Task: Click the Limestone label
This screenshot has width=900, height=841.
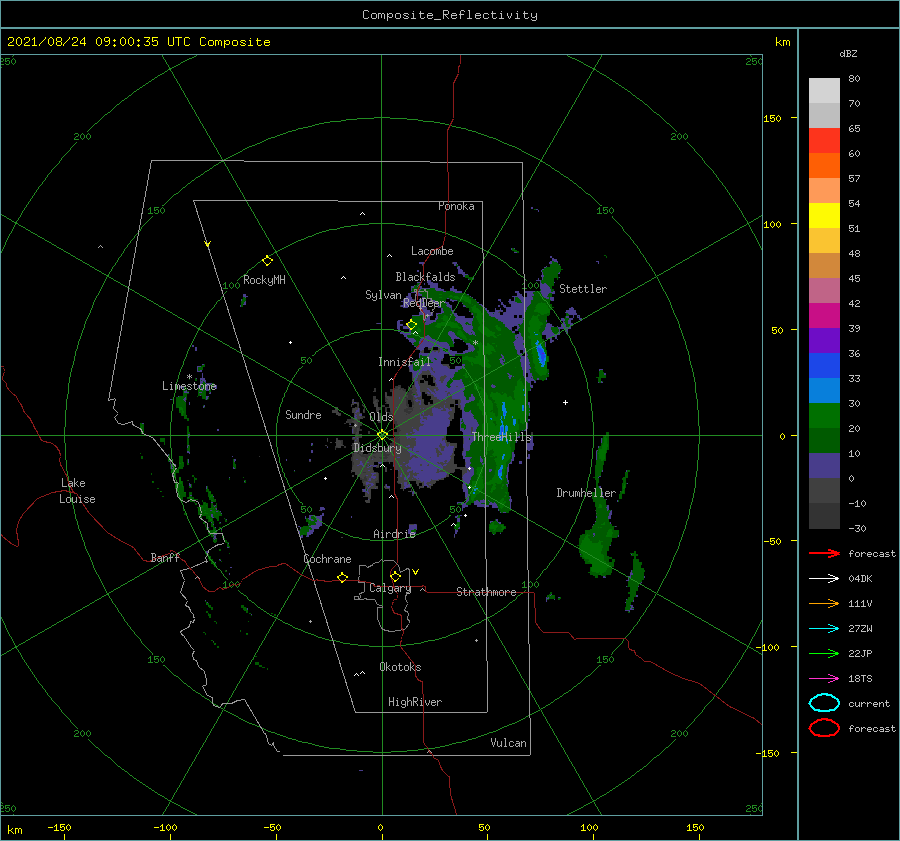Action: (189, 386)
